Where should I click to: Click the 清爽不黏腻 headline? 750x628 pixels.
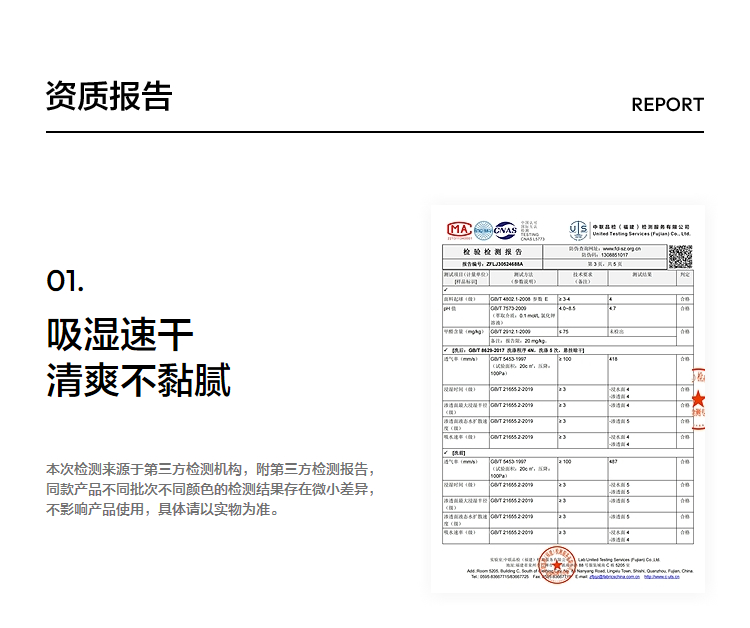click(139, 380)
